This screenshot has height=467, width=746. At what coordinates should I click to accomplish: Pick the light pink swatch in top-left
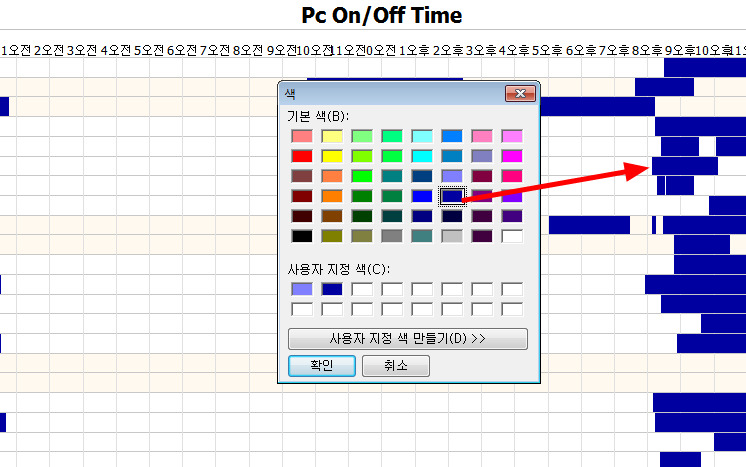[302, 136]
